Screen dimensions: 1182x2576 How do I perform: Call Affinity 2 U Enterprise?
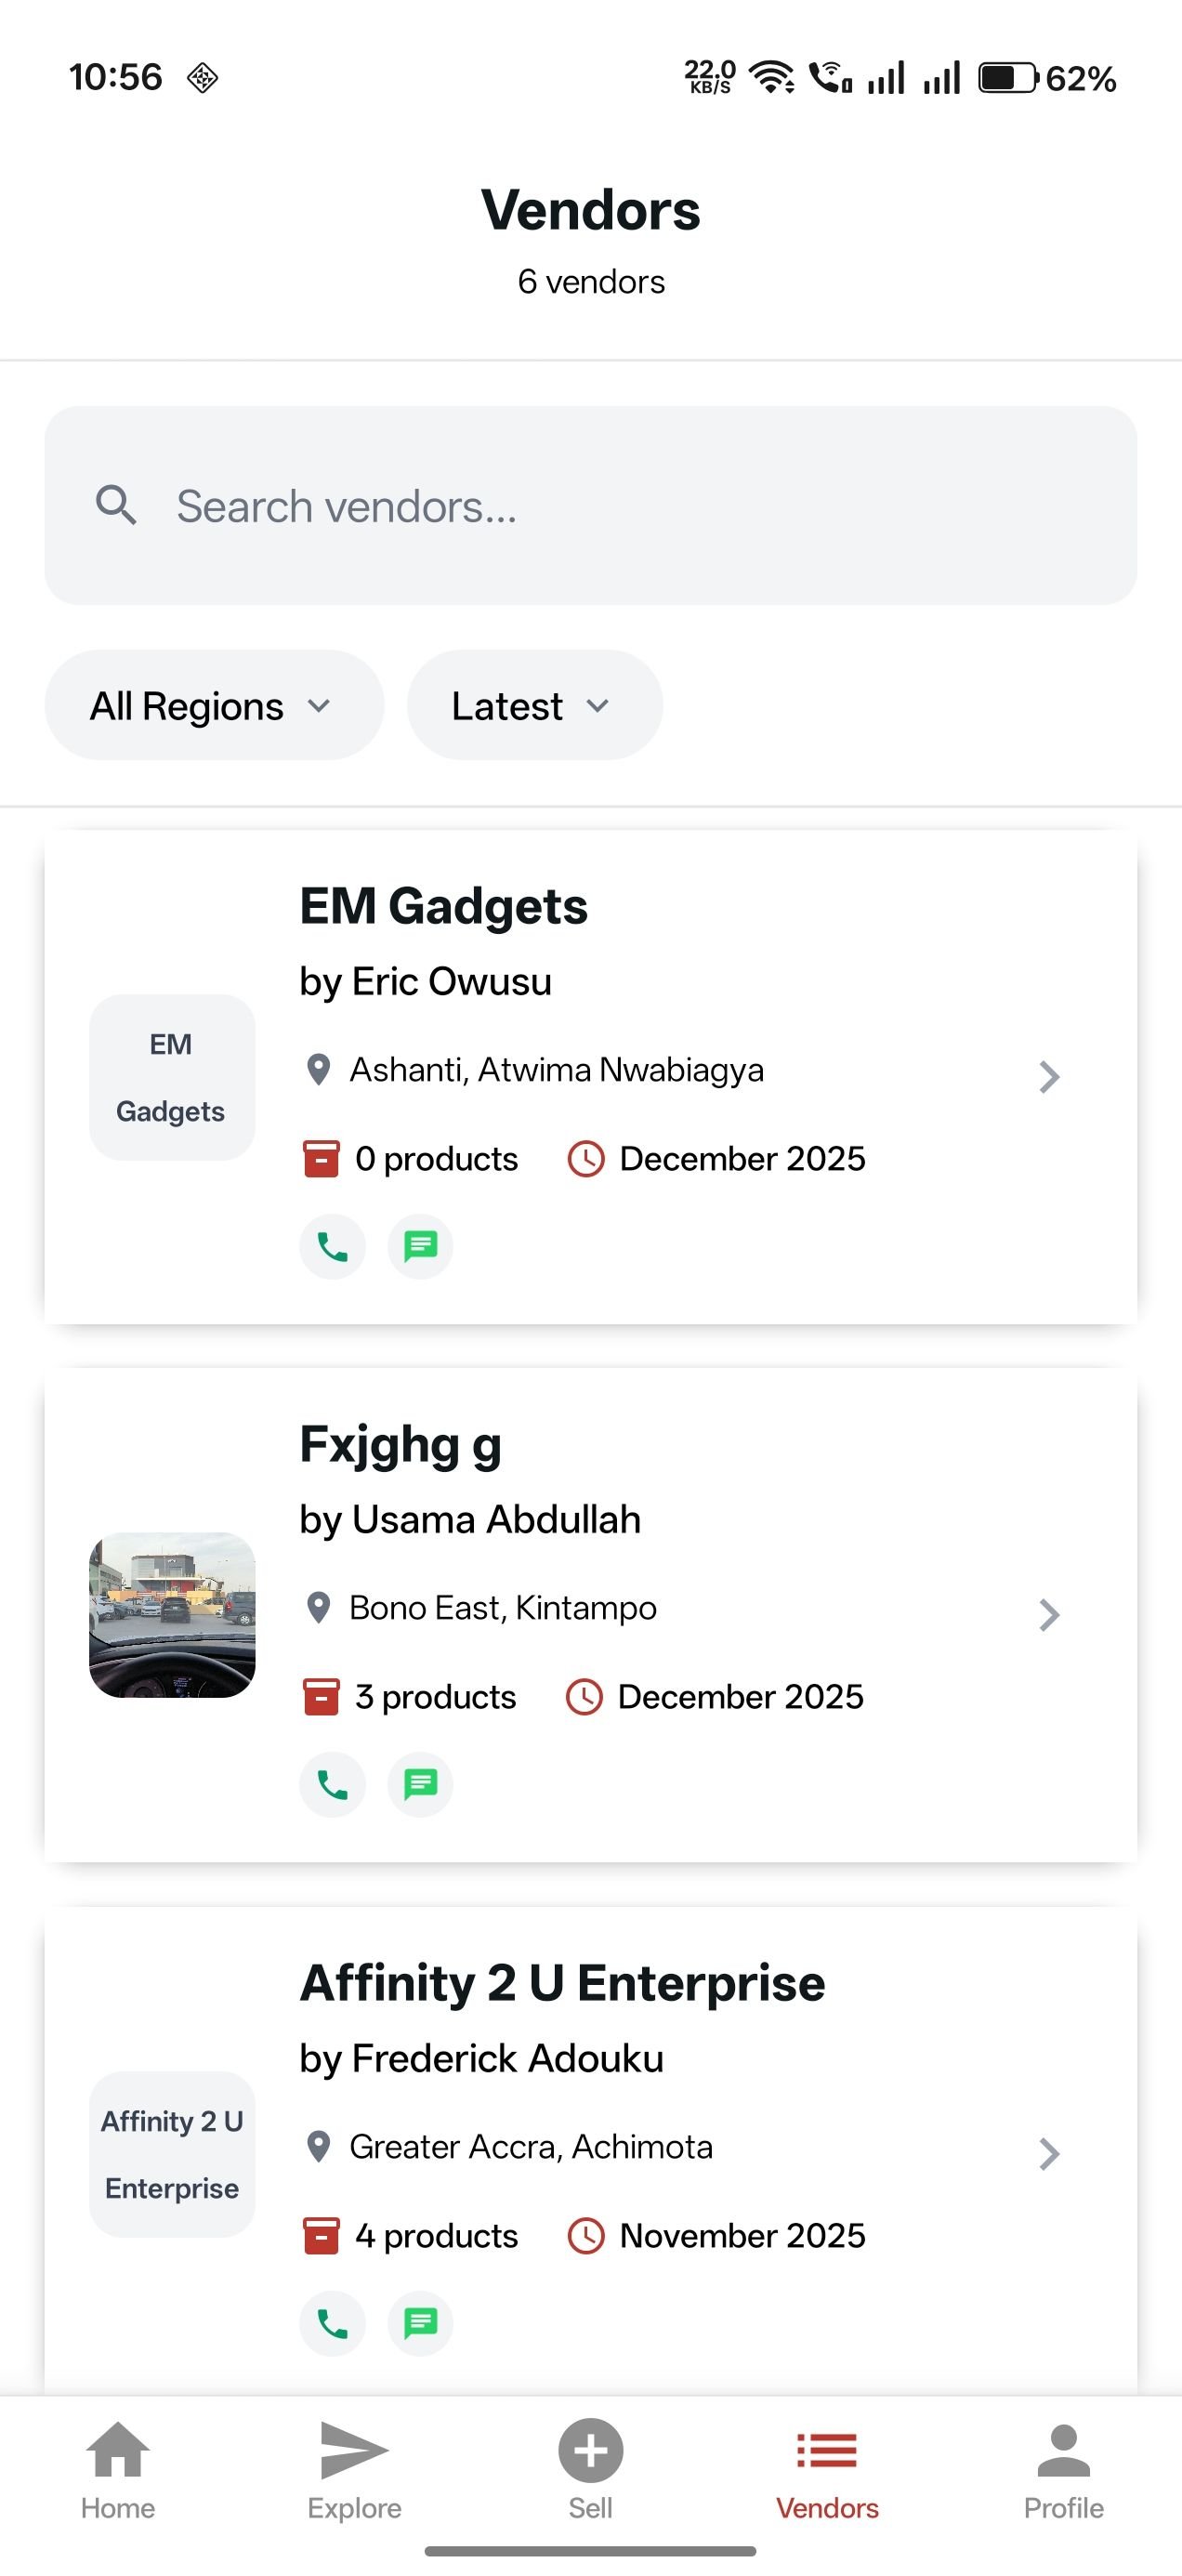pos(332,2323)
